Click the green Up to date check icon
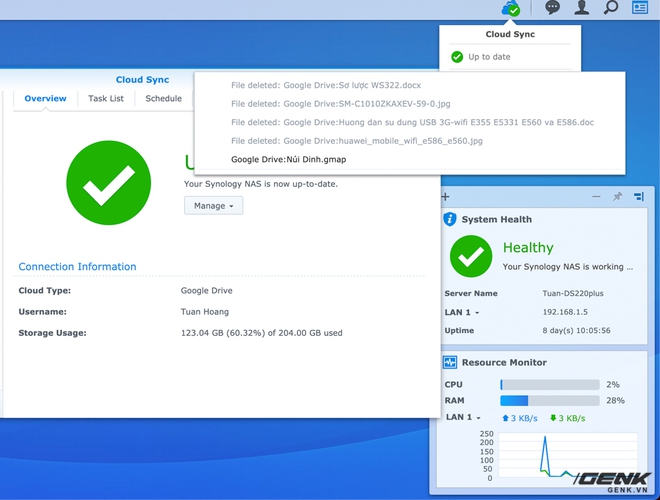Image resolution: width=660 pixels, height=500 pixels. (457, 57)
